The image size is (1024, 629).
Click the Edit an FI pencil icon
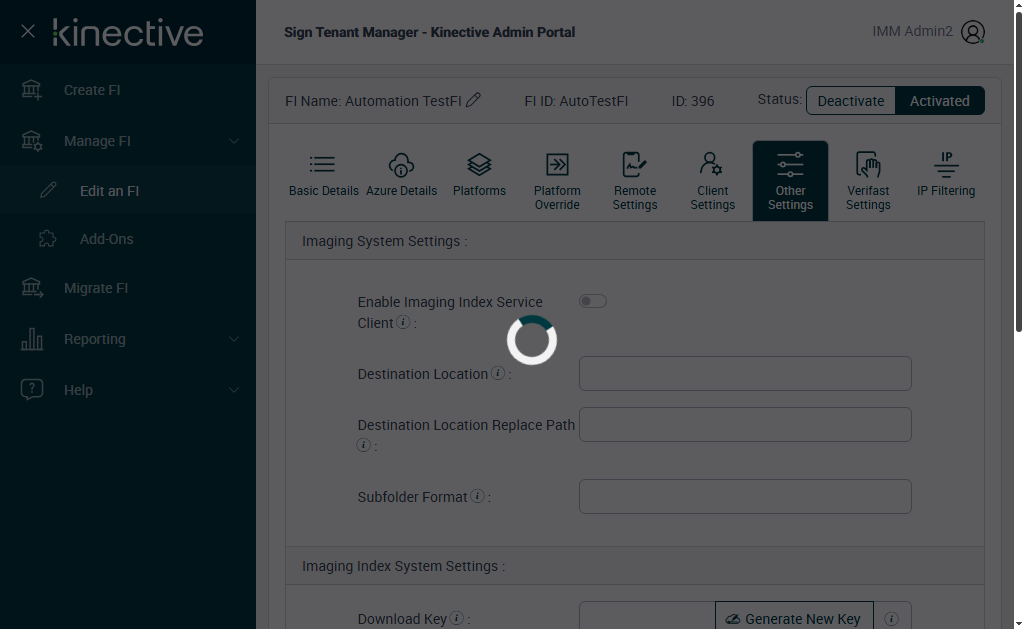pyautogui.click(x=48, y=190)
